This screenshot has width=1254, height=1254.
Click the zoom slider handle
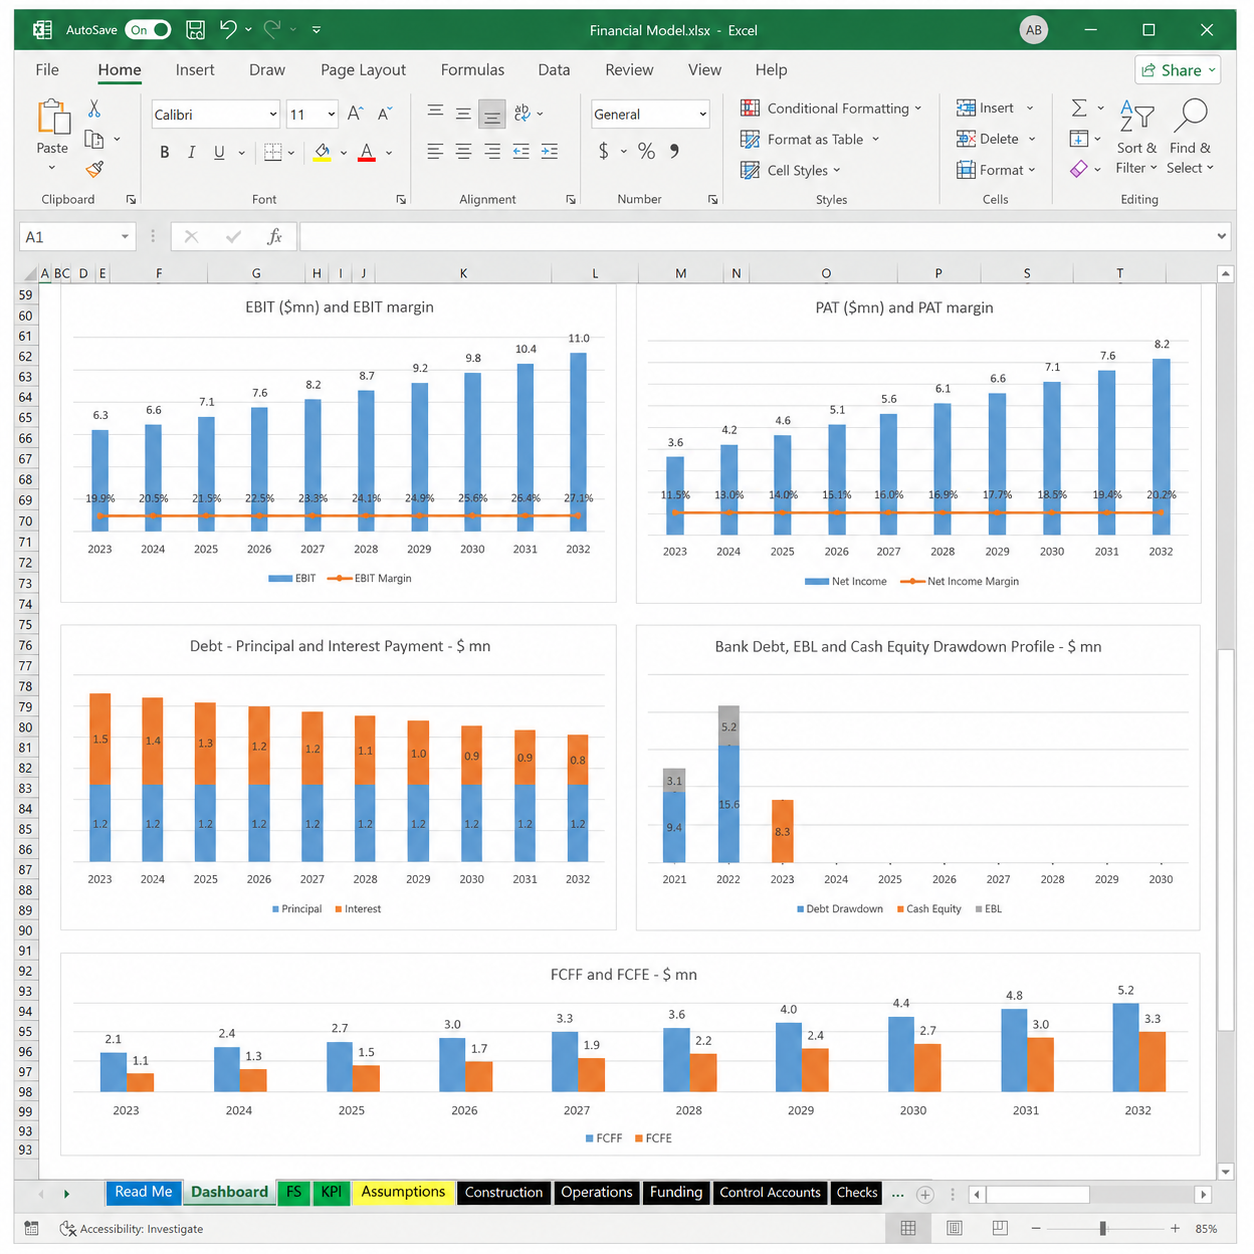[x=1103, y=1228]
